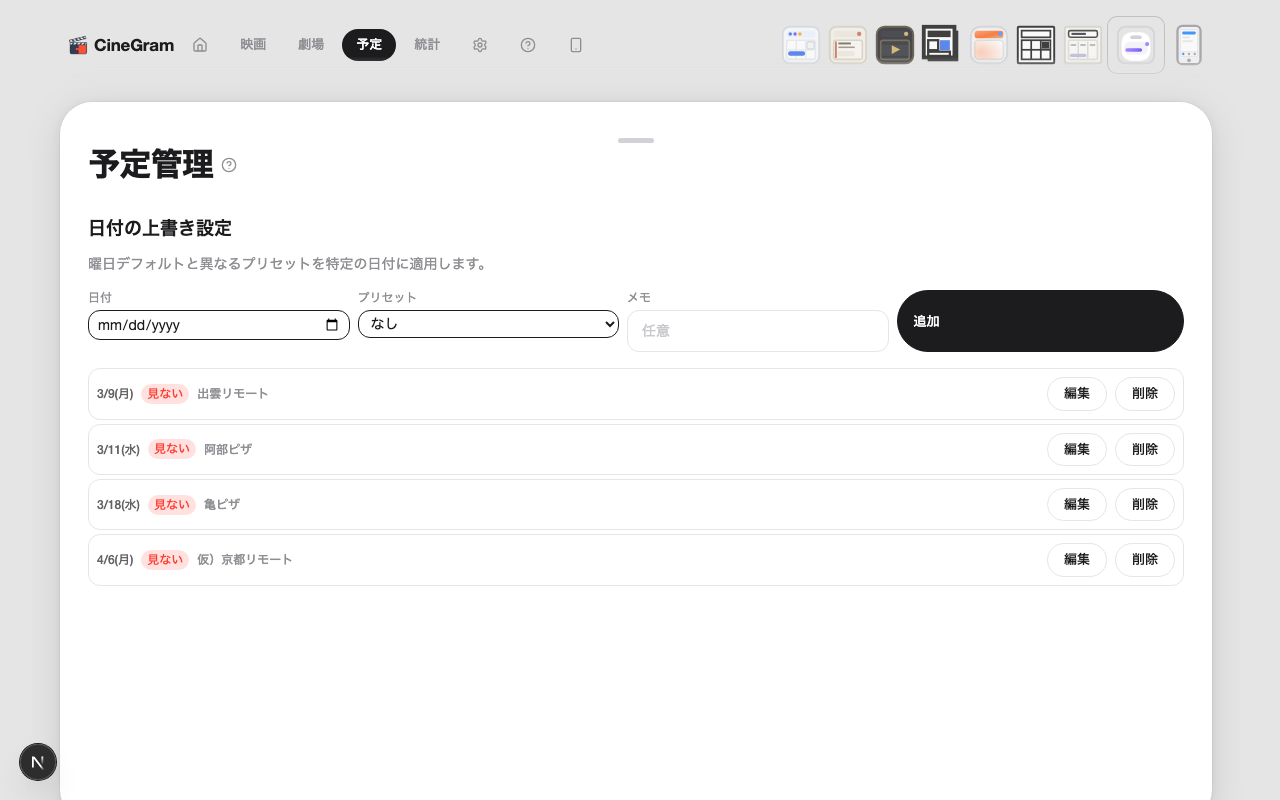
Task: Click inside the メモ input field
Action: click(x=757, y=331)
